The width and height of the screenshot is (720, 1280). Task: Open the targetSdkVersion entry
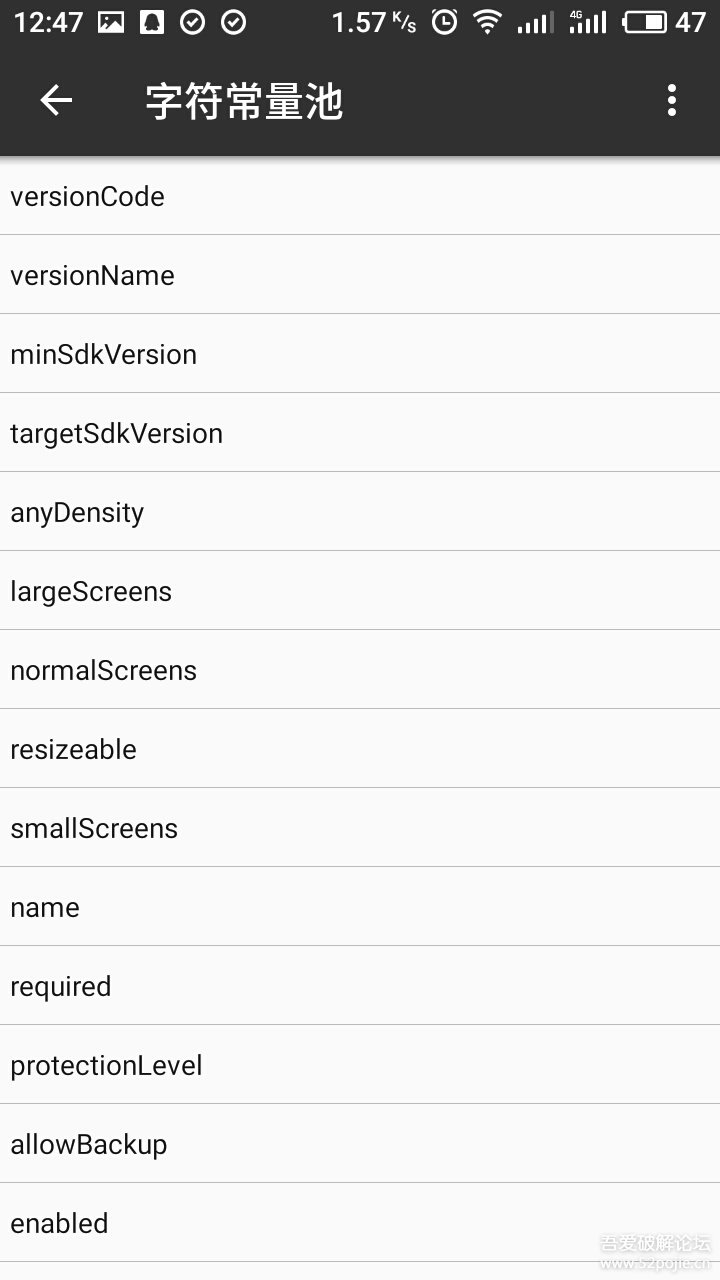coord(360,433)
